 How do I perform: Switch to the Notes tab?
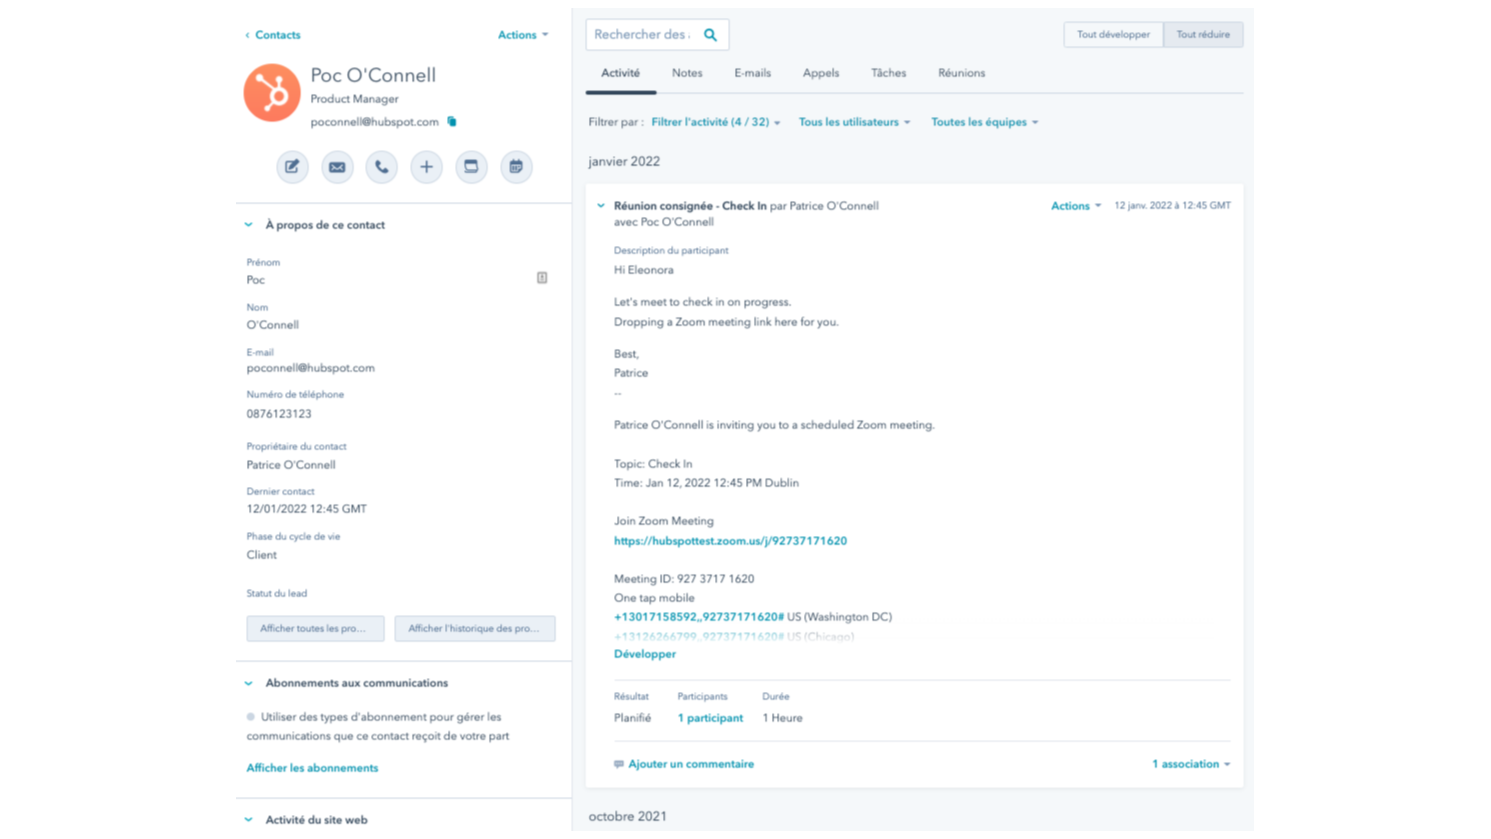click(x=686, y=72)
